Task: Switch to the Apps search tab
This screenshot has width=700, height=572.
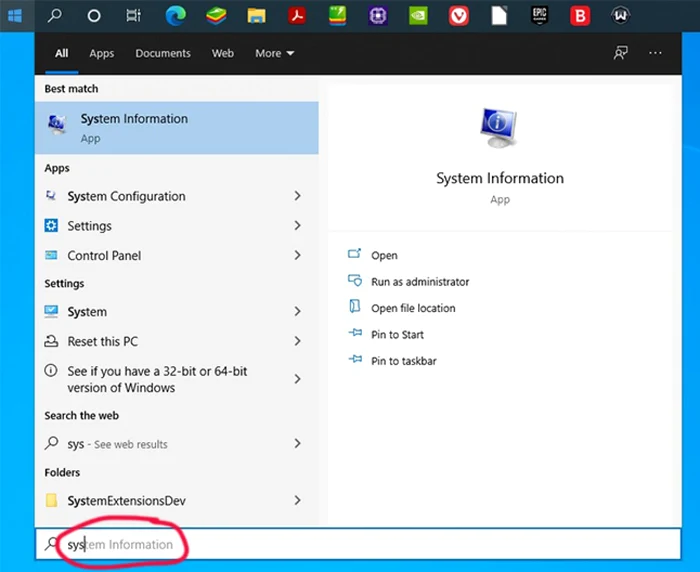Action: (x=101, y=53)
